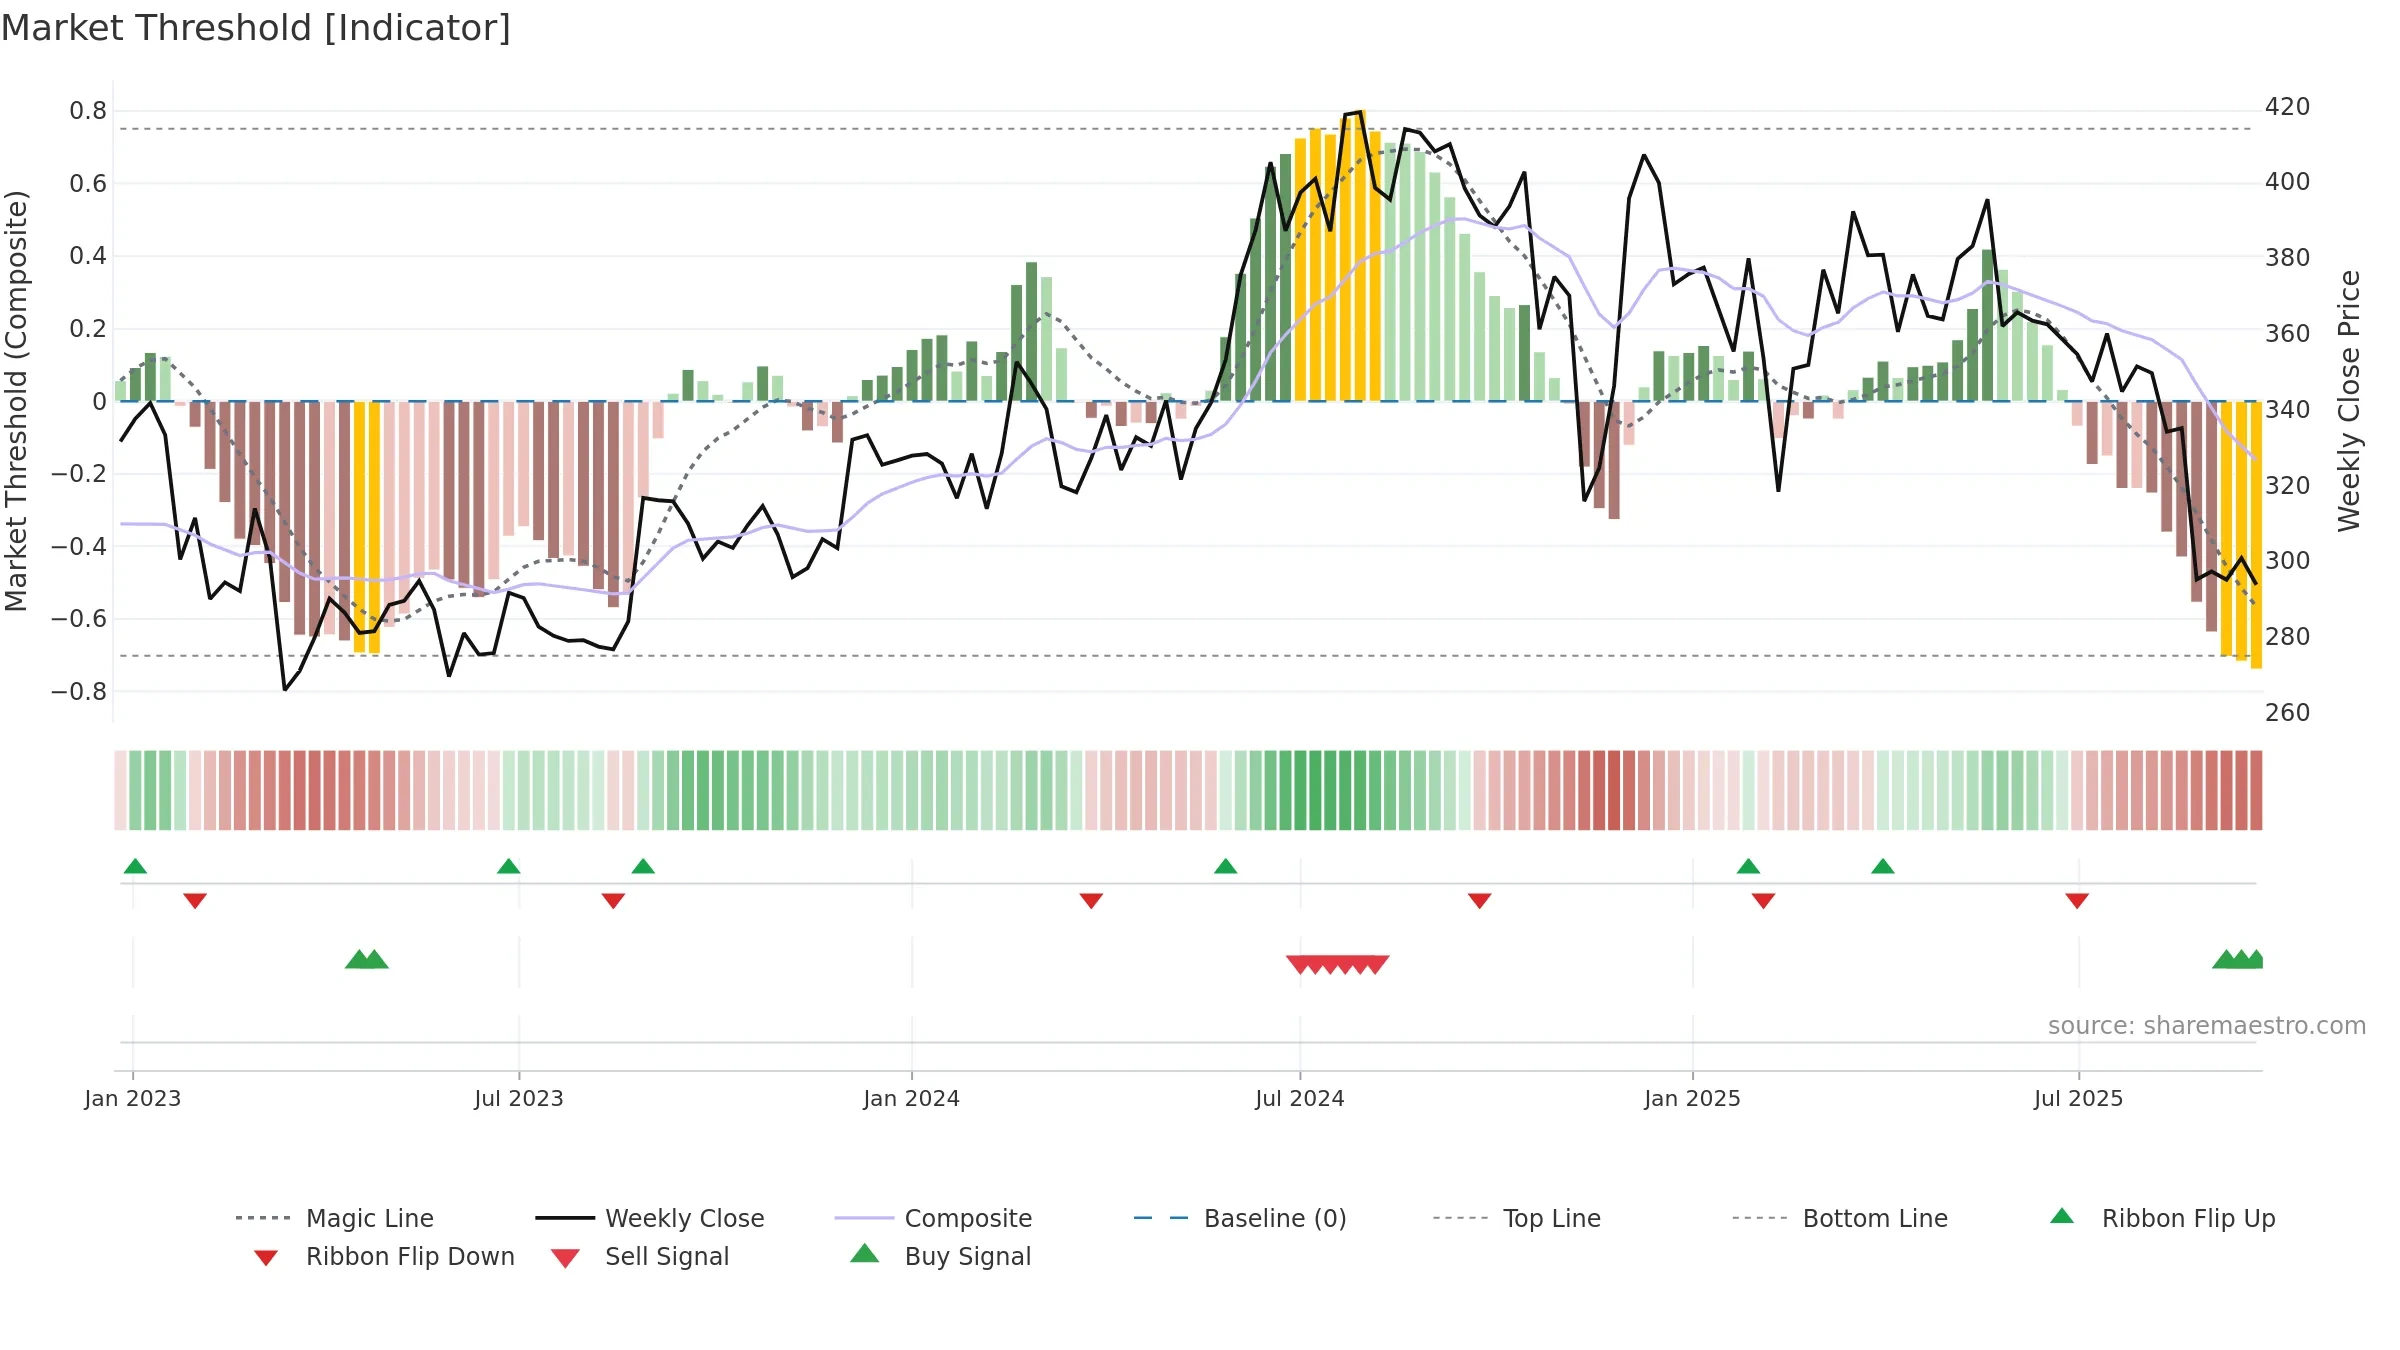Click the sell signal cluster after Jul 2024
Image resolution: width=2400 pixels, height=1350 pixels.
(1337, 965)
